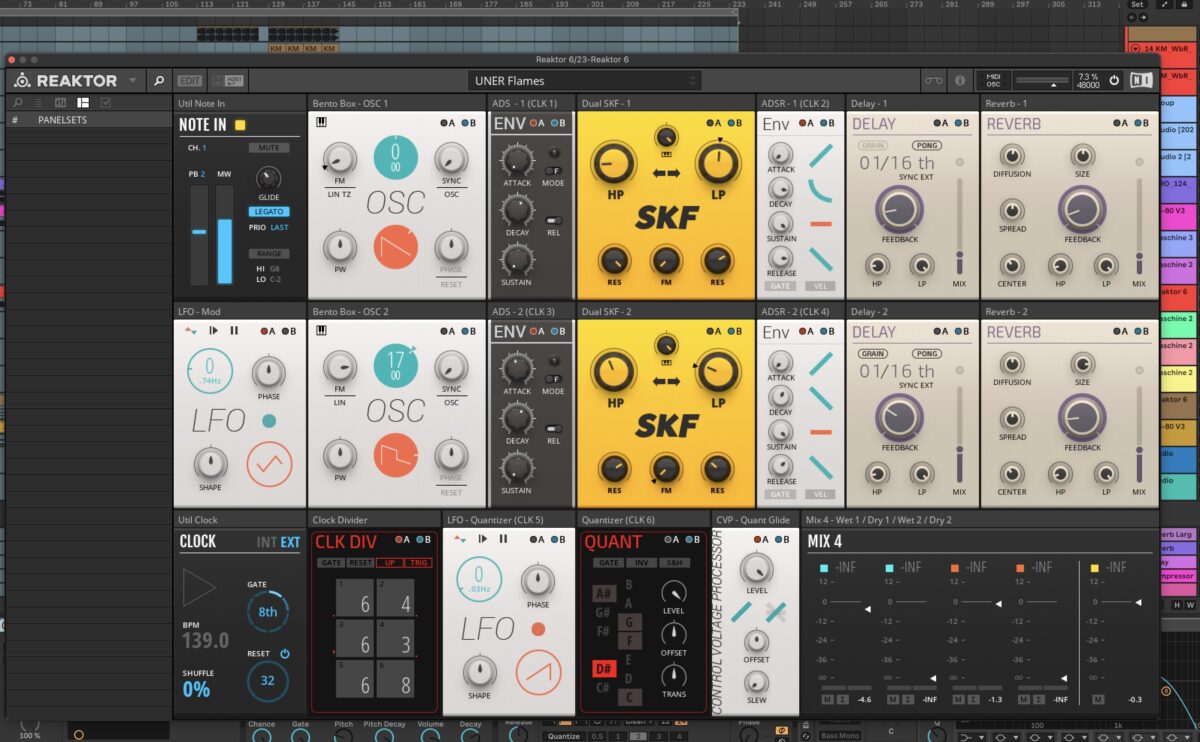Open the checkmark icon tab in the sidebar
Image resolution: width=1200 pixels, height=742 pixels.
[x=105, y=102]
